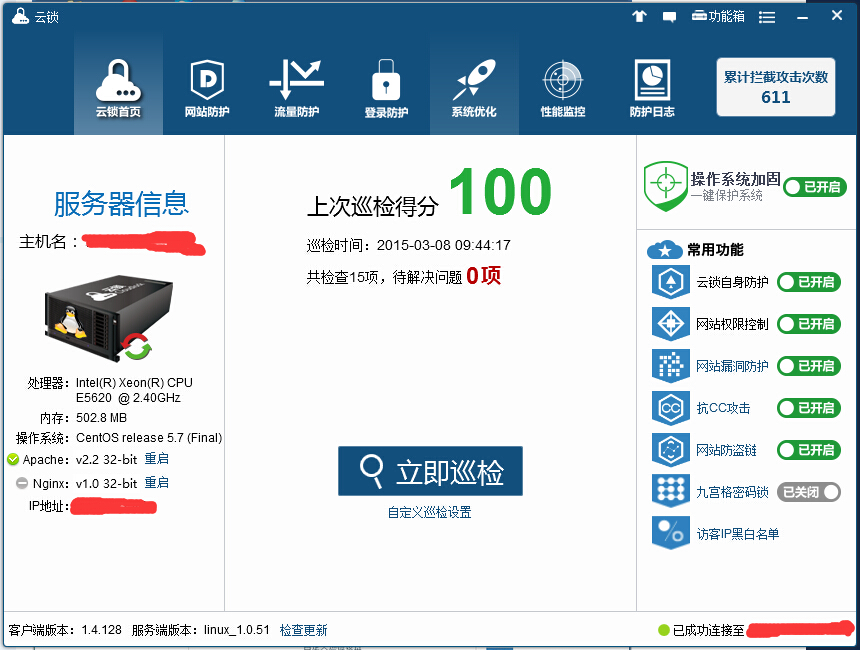860x650 pixels.
Task: Click the 服务器信息 heading
Action: (121, 204)
